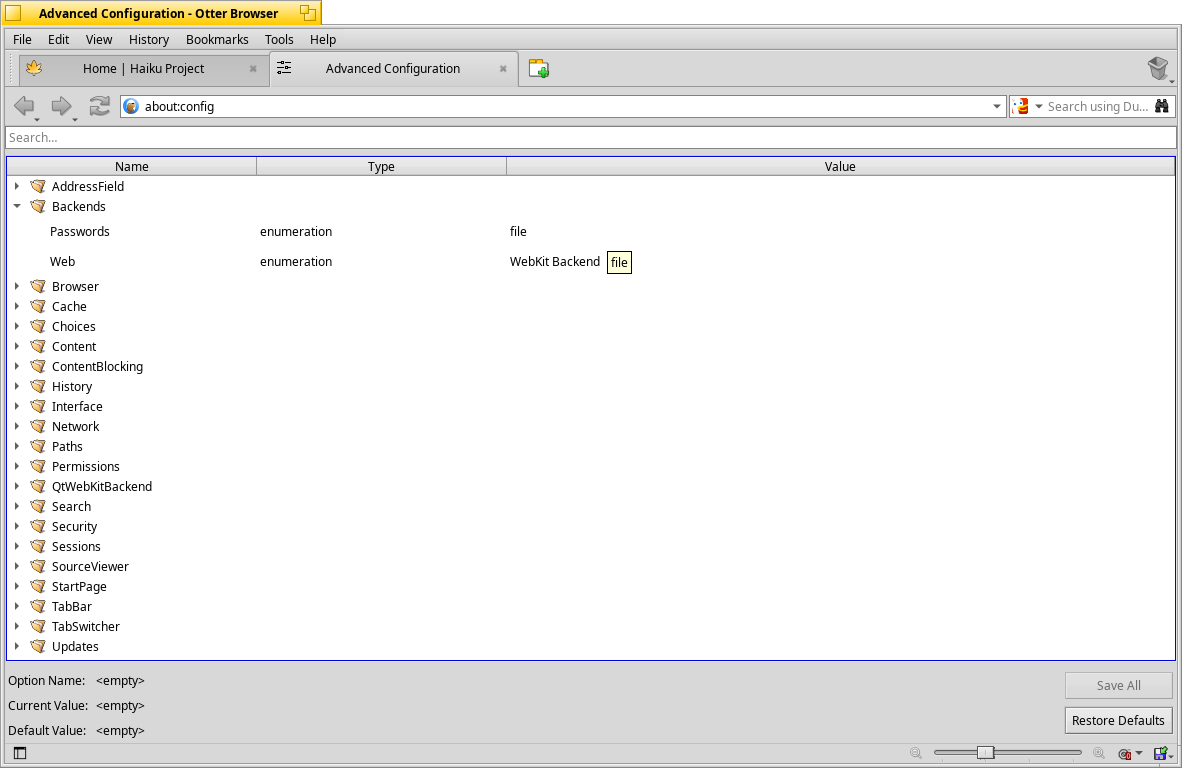Click the Security folder icon
This screenshot has height=768, width=1182.
coord(38,526)
